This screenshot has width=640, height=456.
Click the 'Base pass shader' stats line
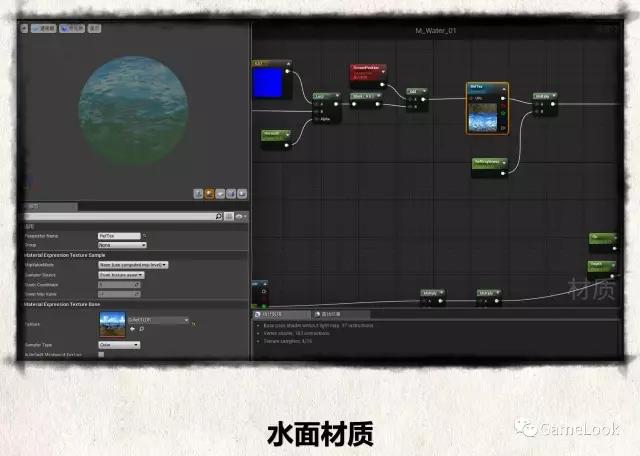coord(318,325)
